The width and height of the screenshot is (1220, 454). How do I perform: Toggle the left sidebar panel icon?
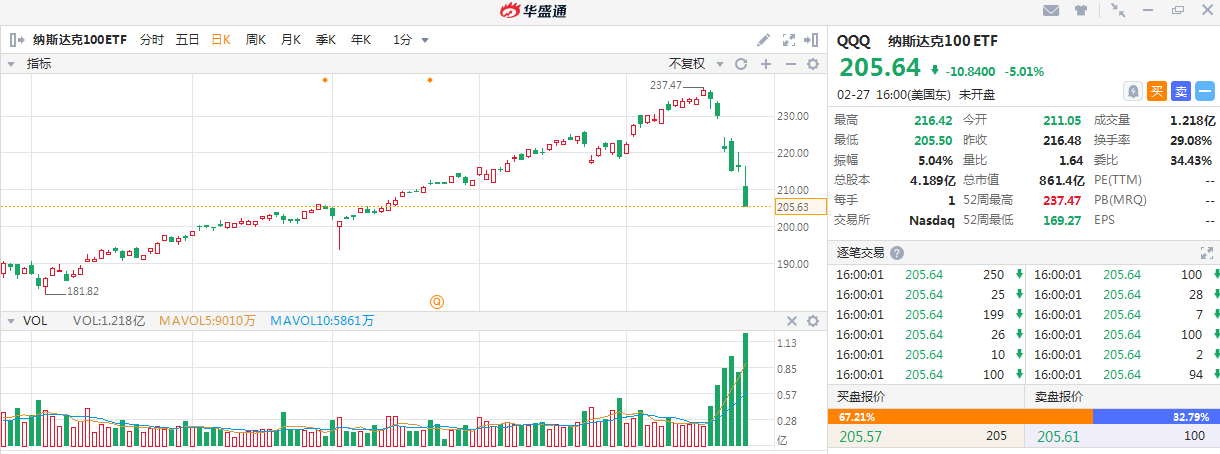[x=17, y=40]
